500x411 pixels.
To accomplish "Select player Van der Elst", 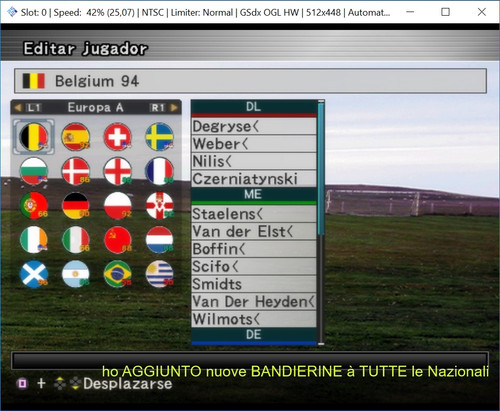I will click(x=254, y=231).
